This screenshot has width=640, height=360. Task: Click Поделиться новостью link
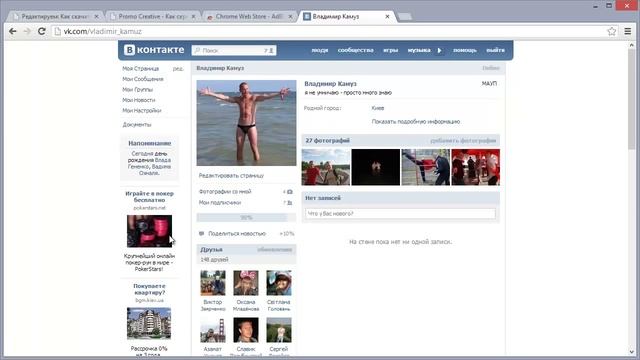[x=237, y=233]
